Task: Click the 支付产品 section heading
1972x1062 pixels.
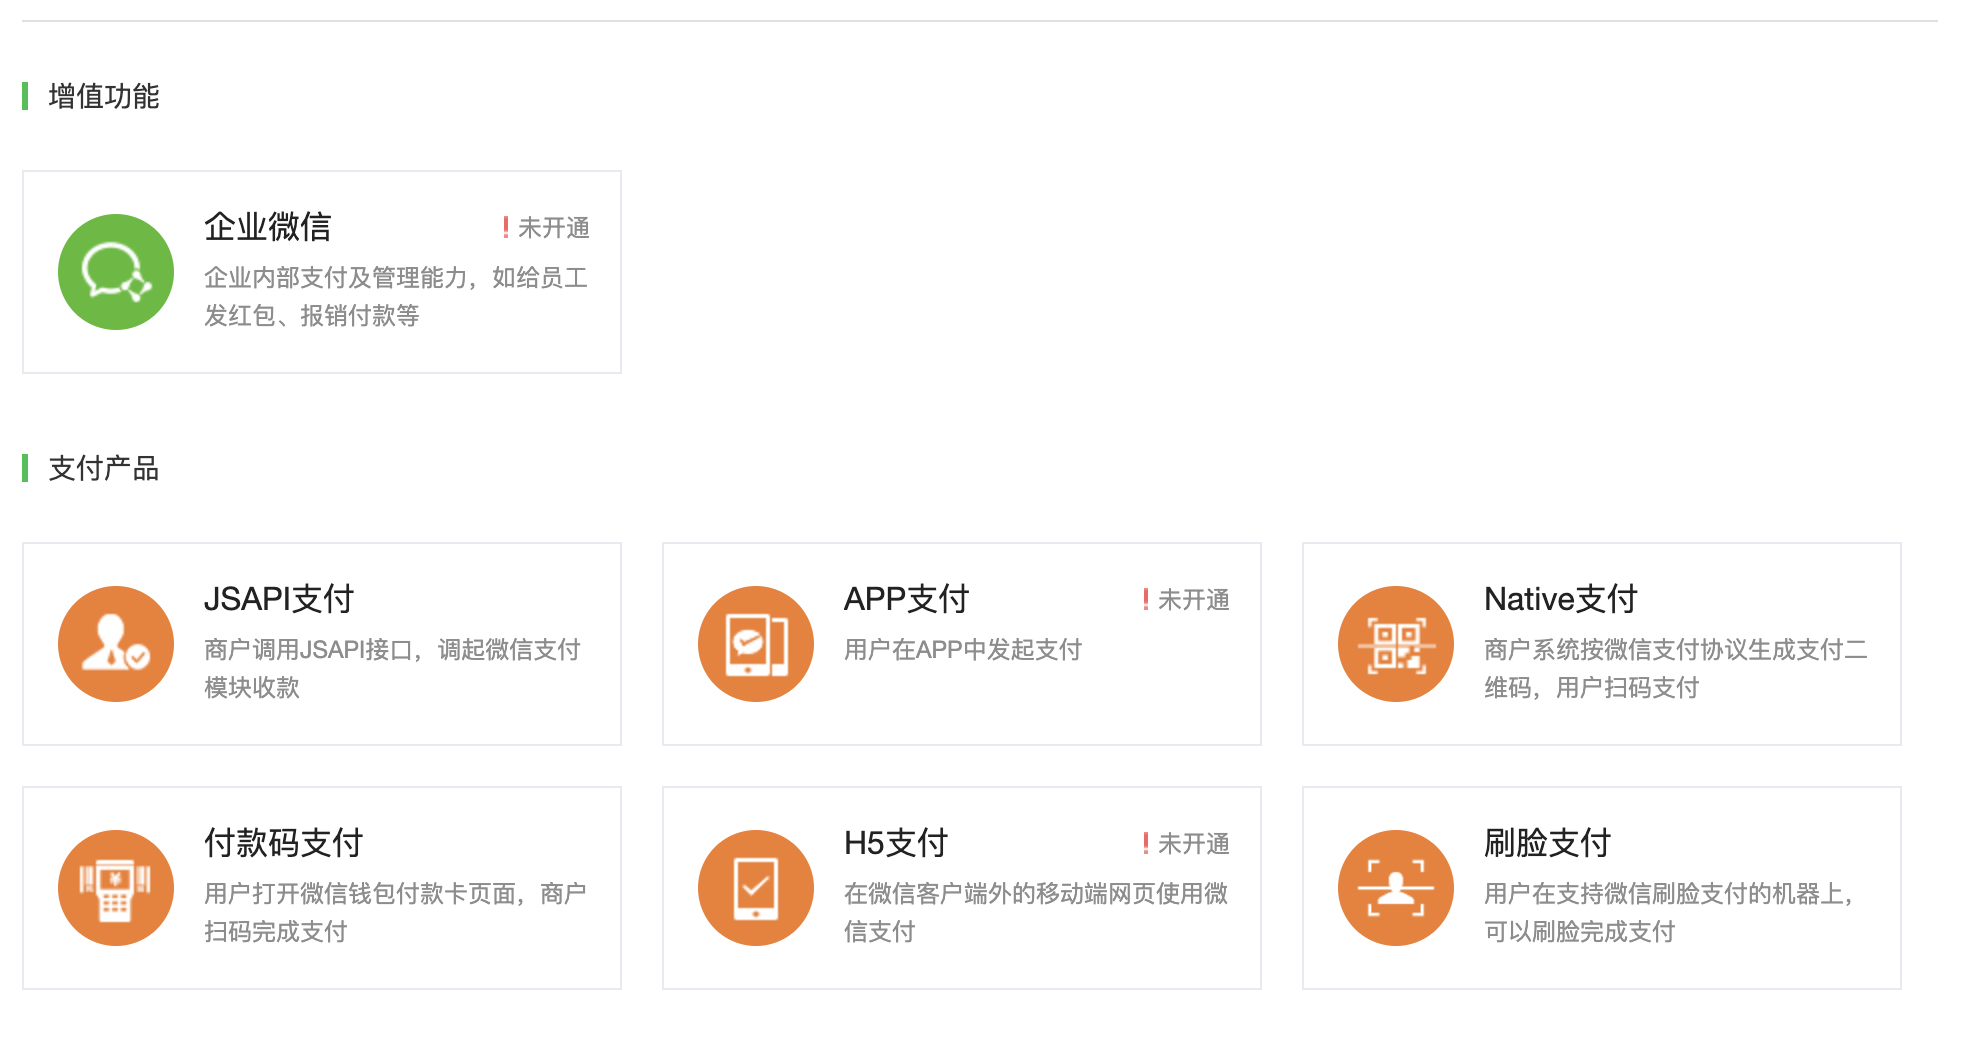Action: (x=104, y=469)
